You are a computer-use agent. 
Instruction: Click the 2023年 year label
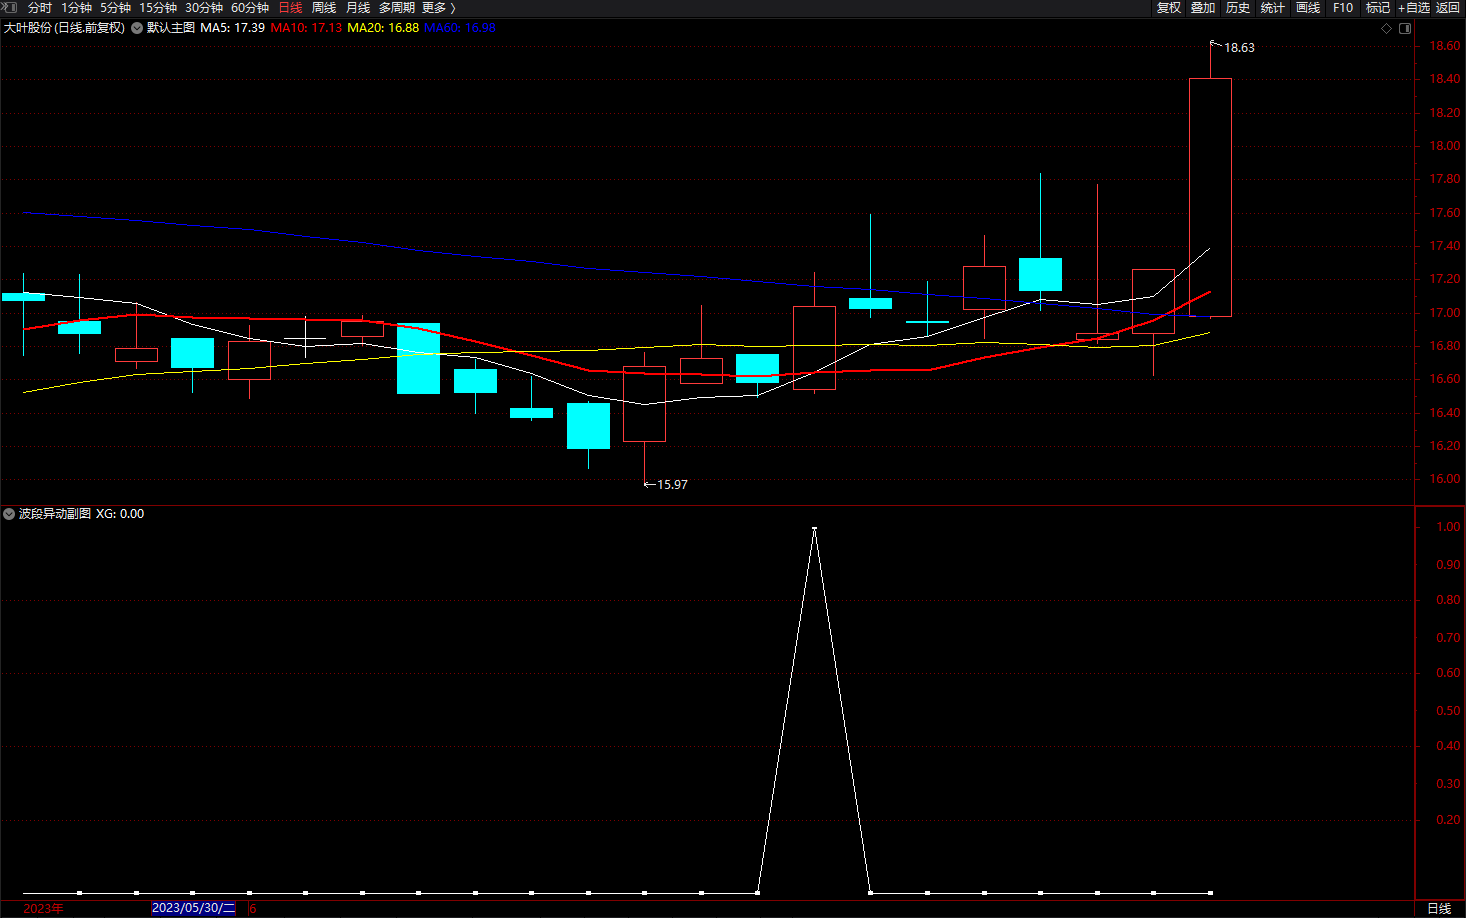43,908
